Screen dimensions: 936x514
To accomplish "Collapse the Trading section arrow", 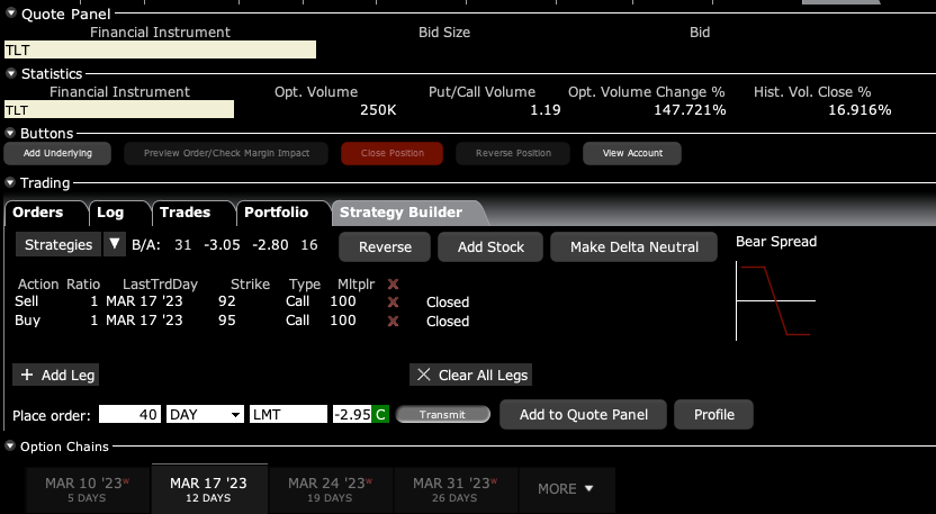I will (11, 182).
